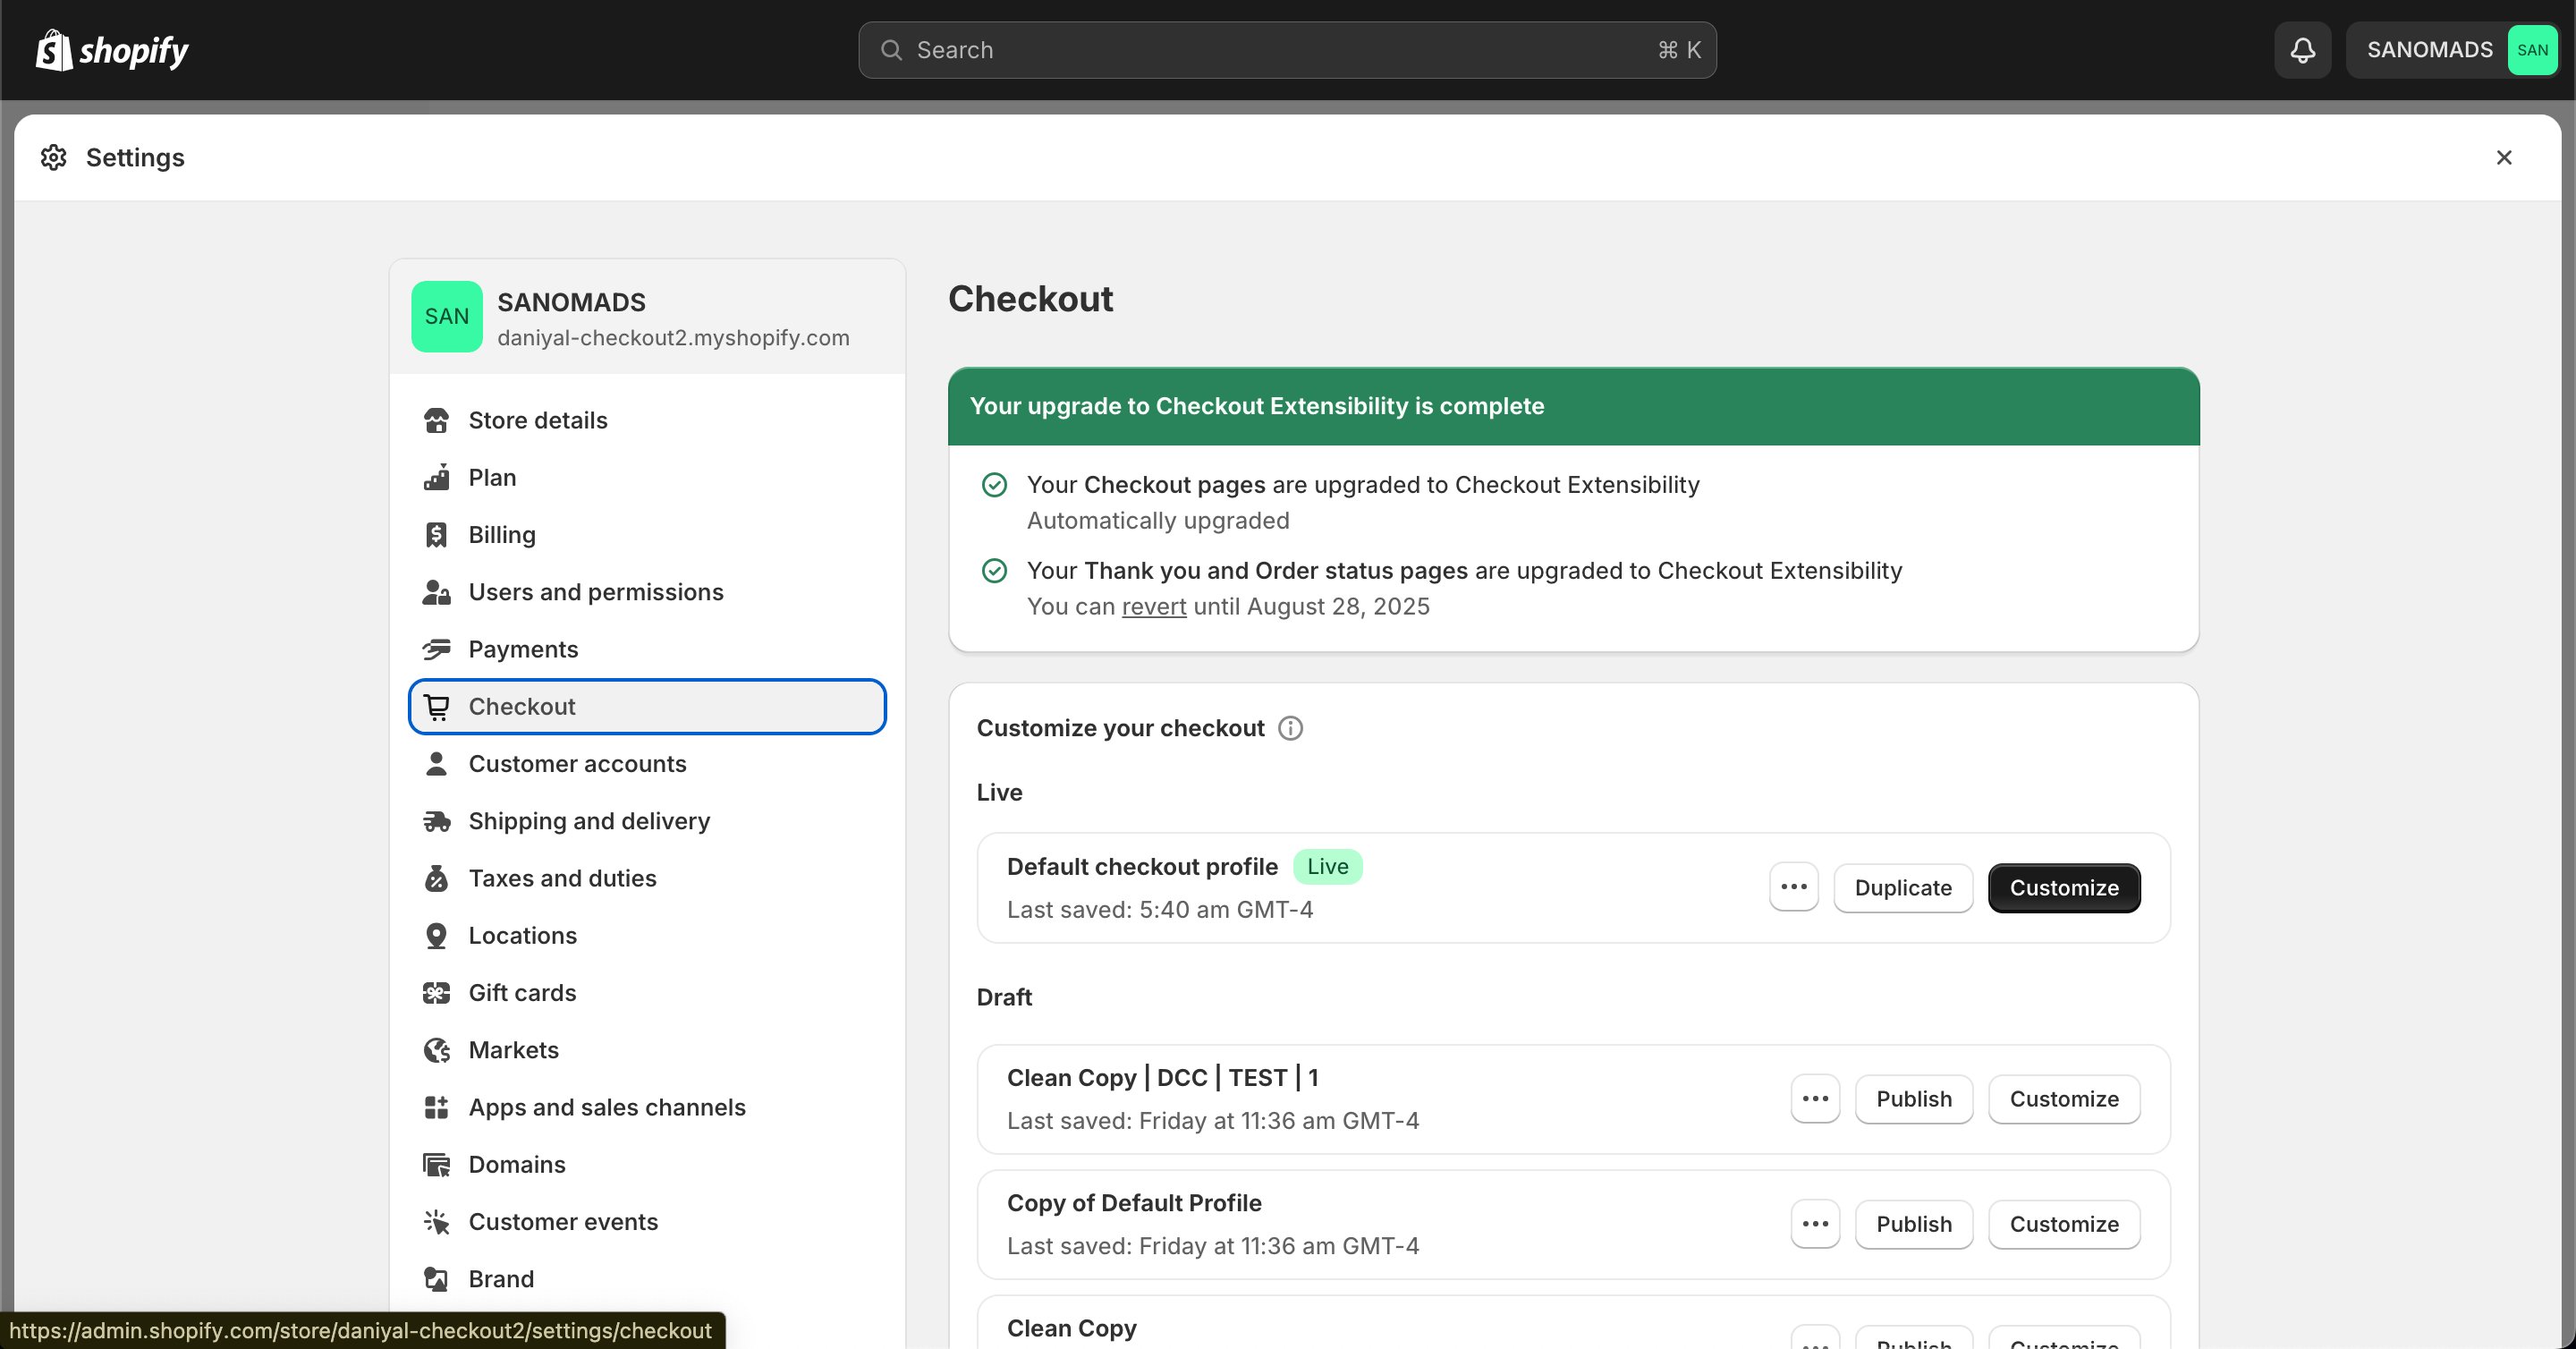Go to Plan settings

click(647, 477)
